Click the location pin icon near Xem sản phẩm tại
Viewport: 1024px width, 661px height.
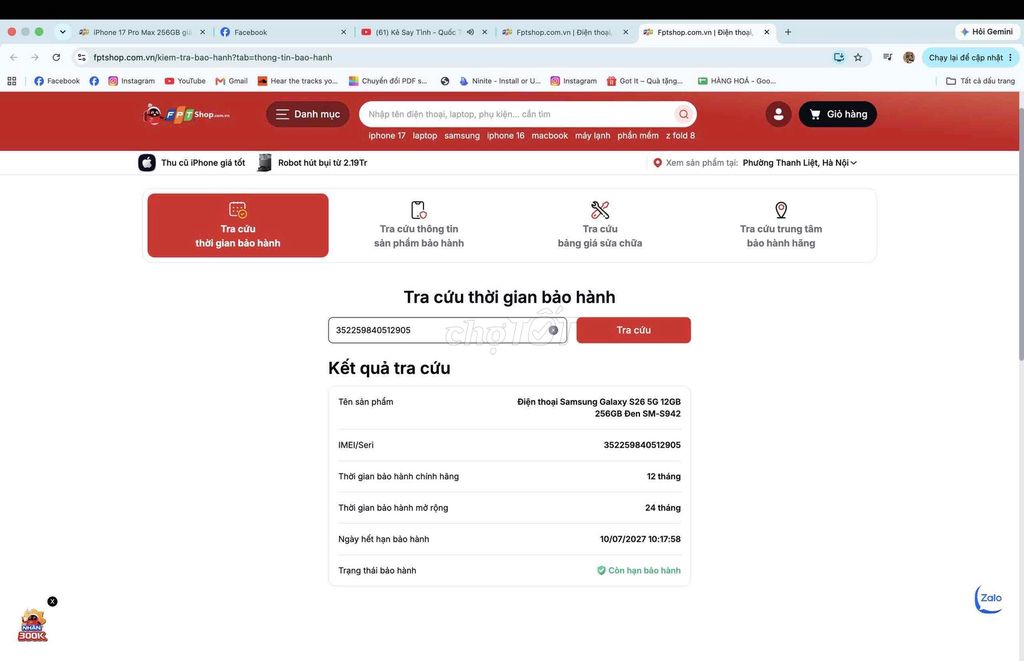[658, 163]
